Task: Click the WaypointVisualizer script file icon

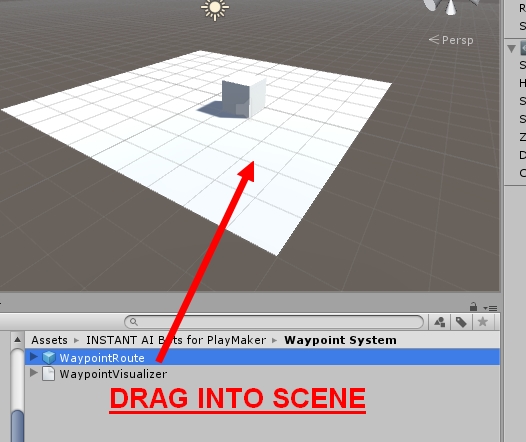Action: coord(49,374)
